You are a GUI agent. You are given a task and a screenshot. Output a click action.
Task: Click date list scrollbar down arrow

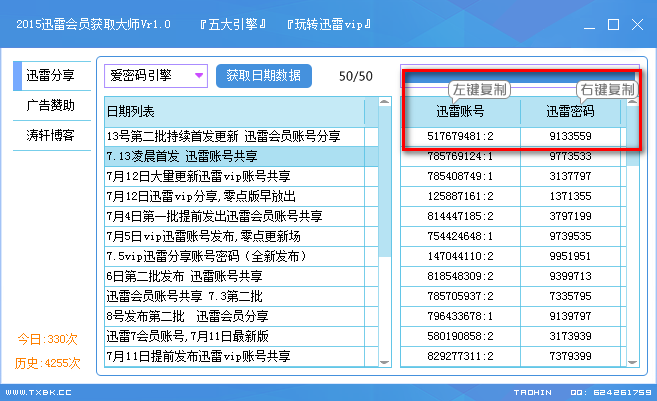[385, 362]
